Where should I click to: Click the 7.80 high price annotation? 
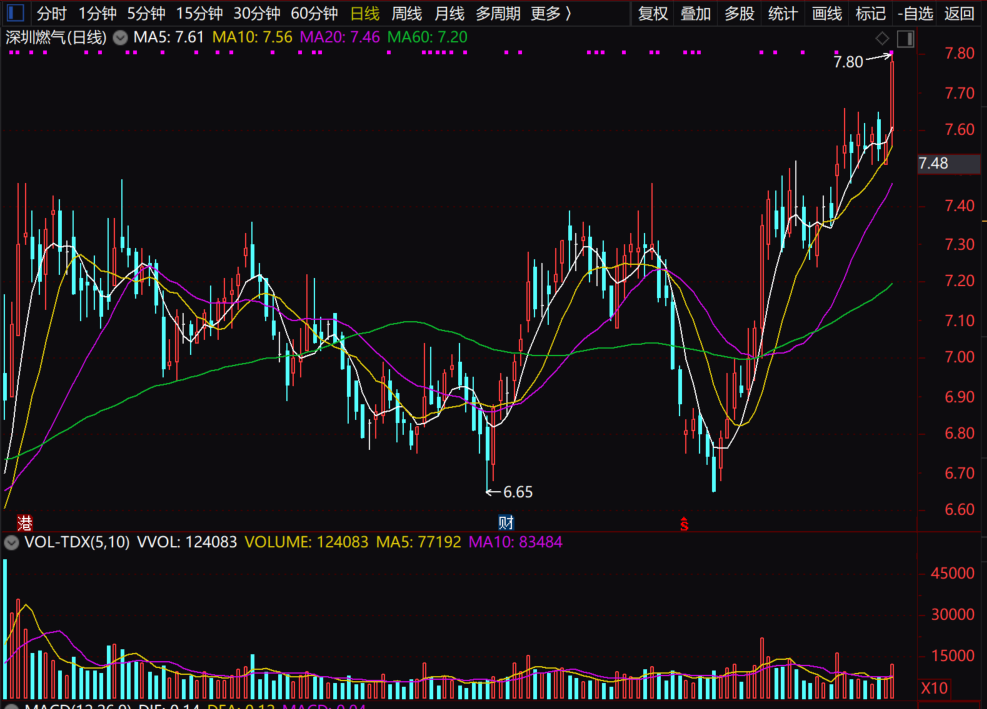click(848, 62)
